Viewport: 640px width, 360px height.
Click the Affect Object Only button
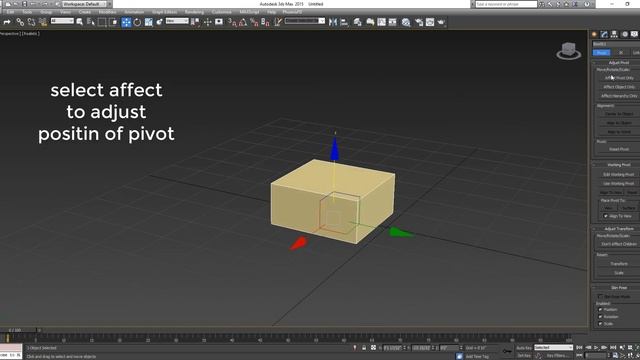click(x=619, y=87)
